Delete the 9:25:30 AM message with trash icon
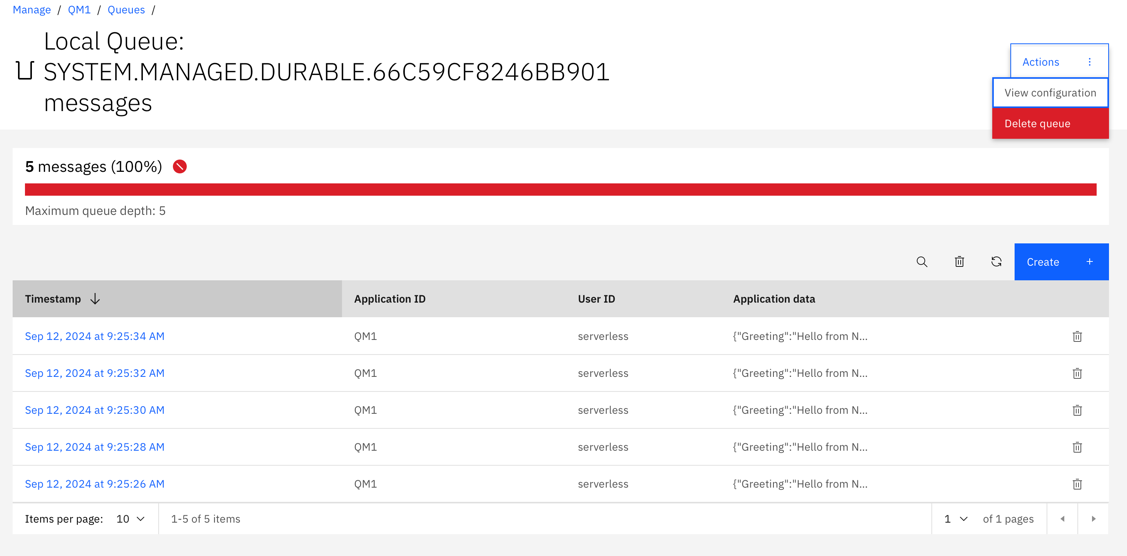 (1077, 410)
